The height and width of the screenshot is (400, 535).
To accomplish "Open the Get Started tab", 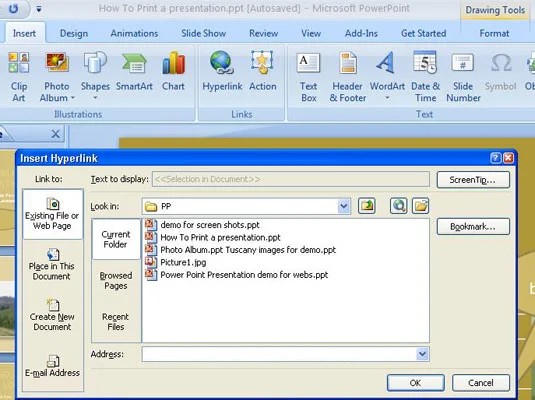I will (423, 33).
